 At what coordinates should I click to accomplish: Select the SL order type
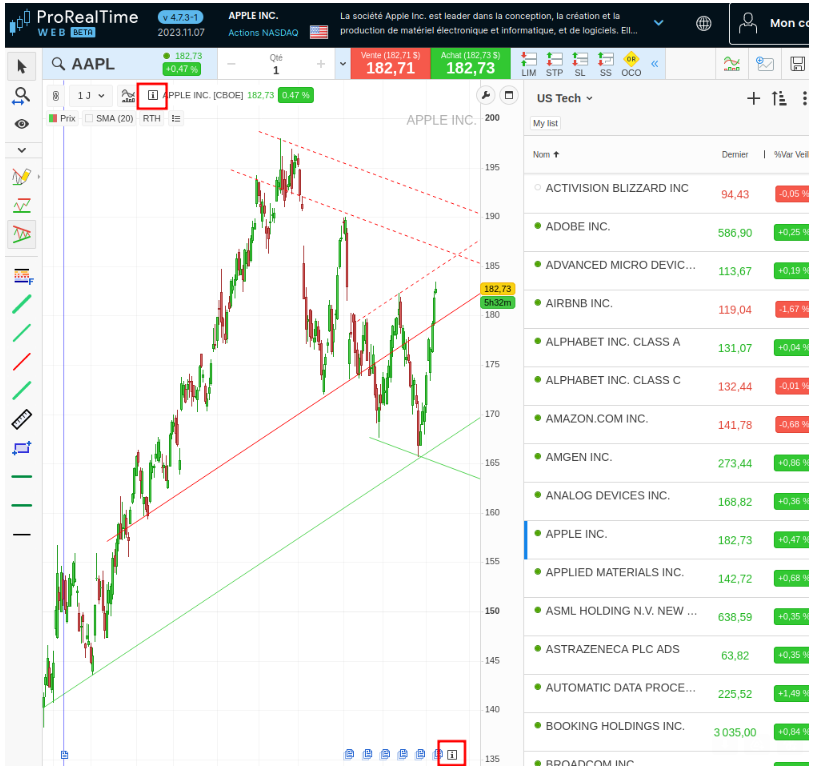(580, 65)
